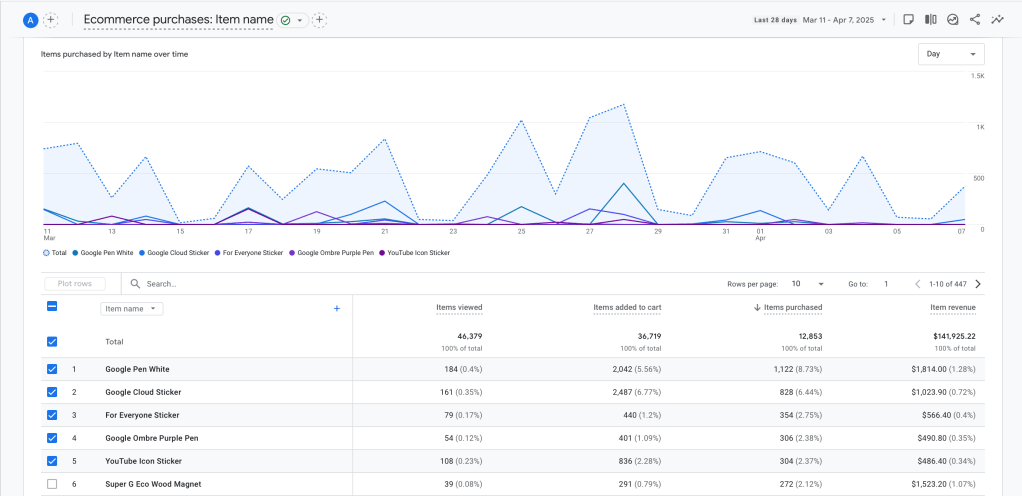Toggle the select-all checkbox in table header
Screen dimensions: 1022x496
click(52, 307)
